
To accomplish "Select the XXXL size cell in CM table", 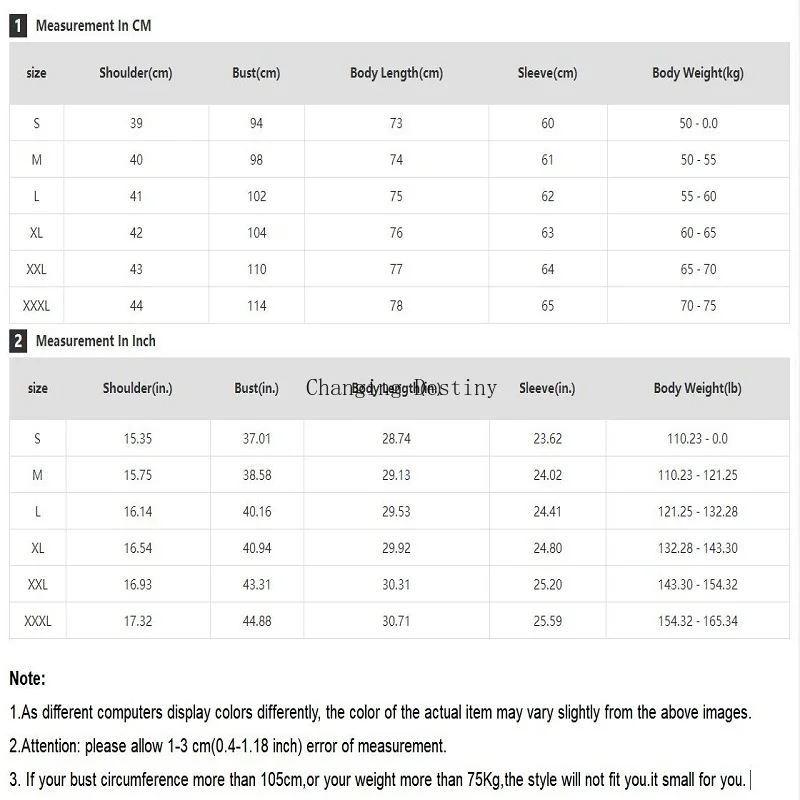I will coord(36,306).
